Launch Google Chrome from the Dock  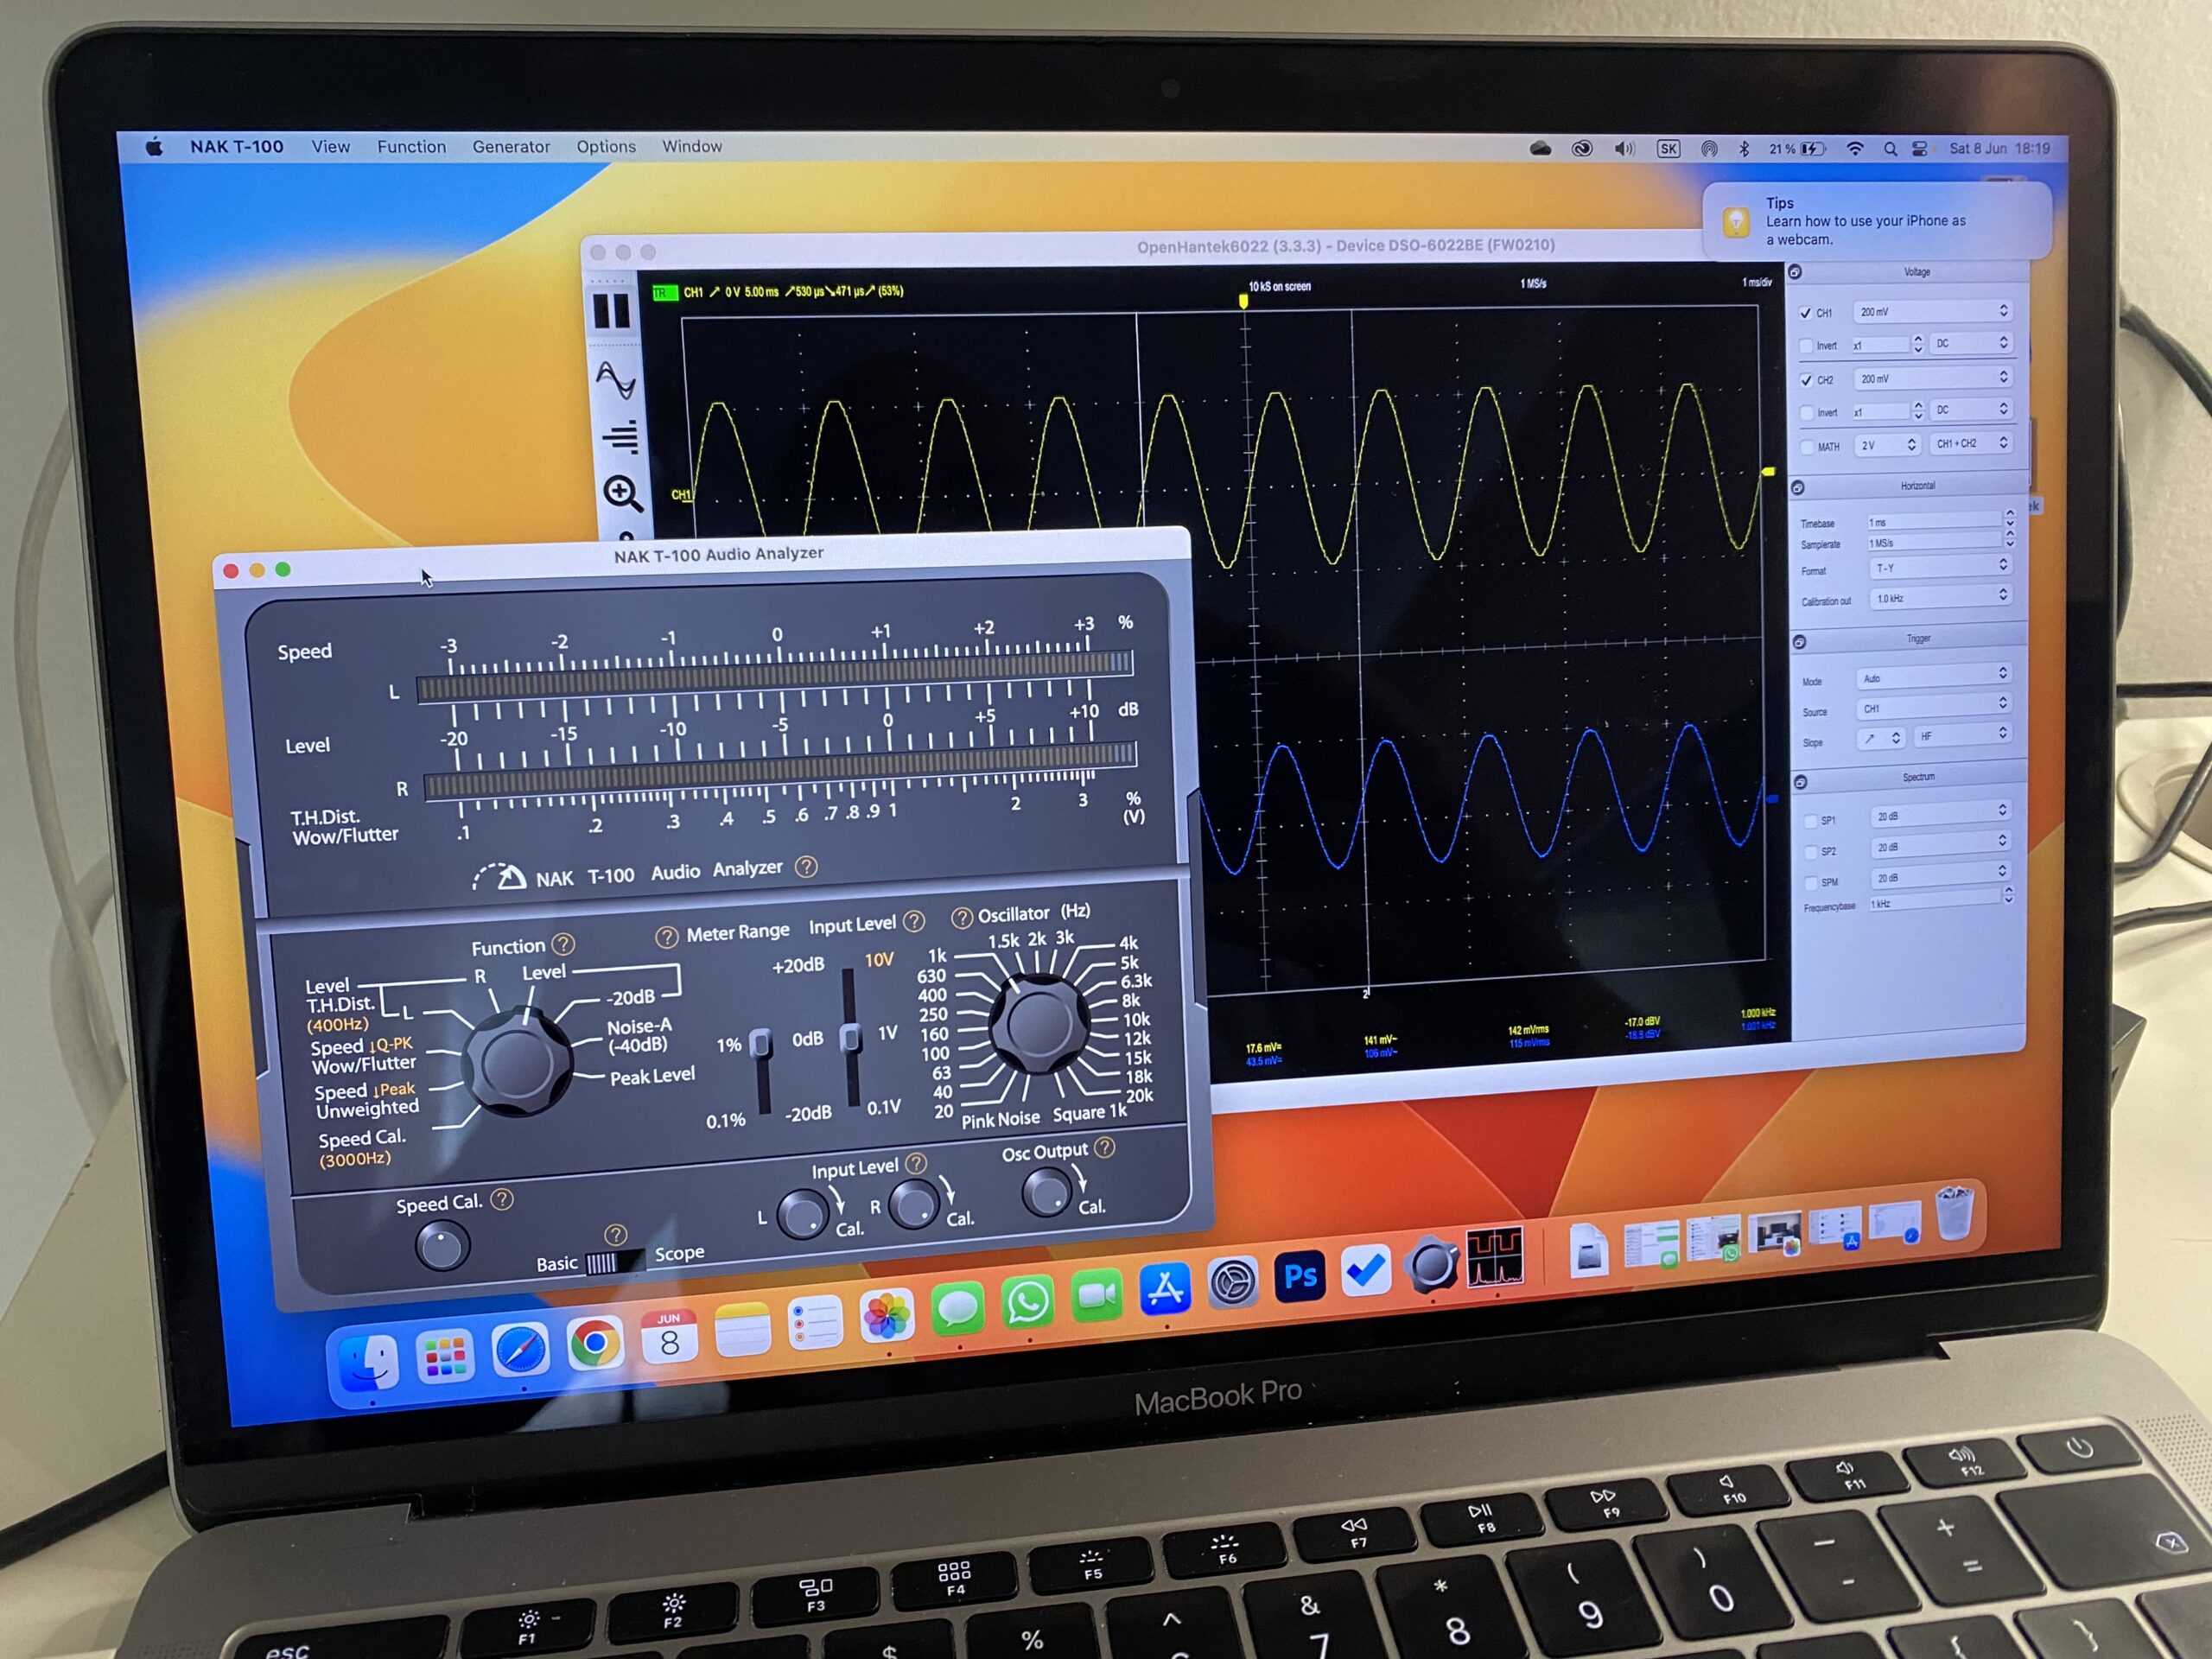click(x=595, y=1343)
